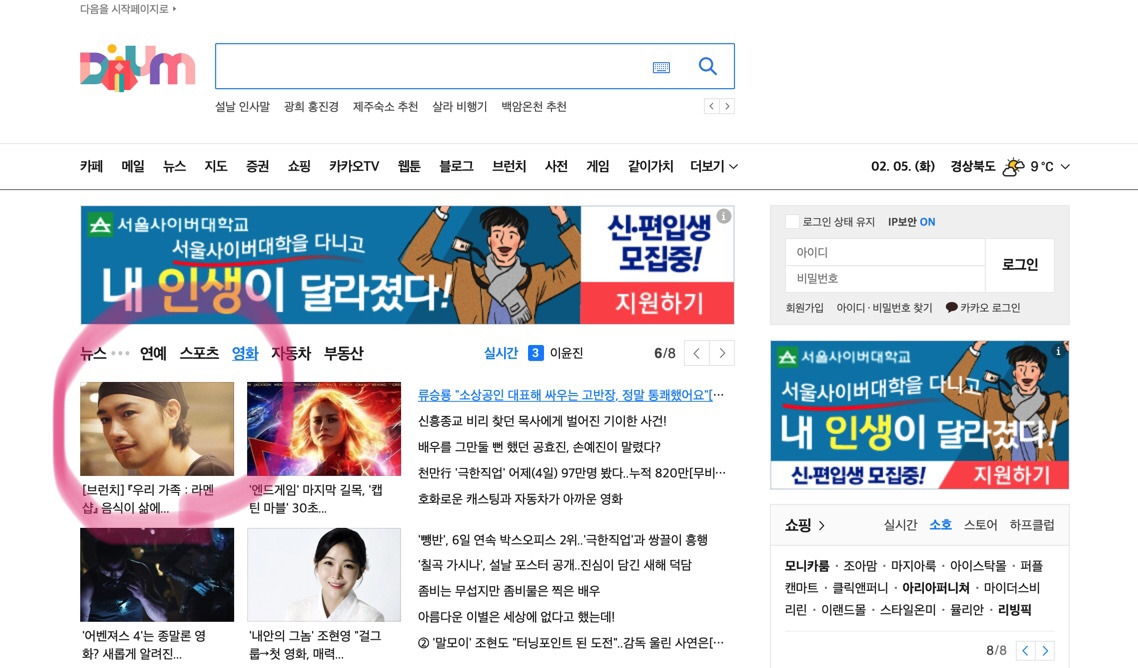
Task: Open the 뉴스 top navigation item
Action: click(174, 166)
